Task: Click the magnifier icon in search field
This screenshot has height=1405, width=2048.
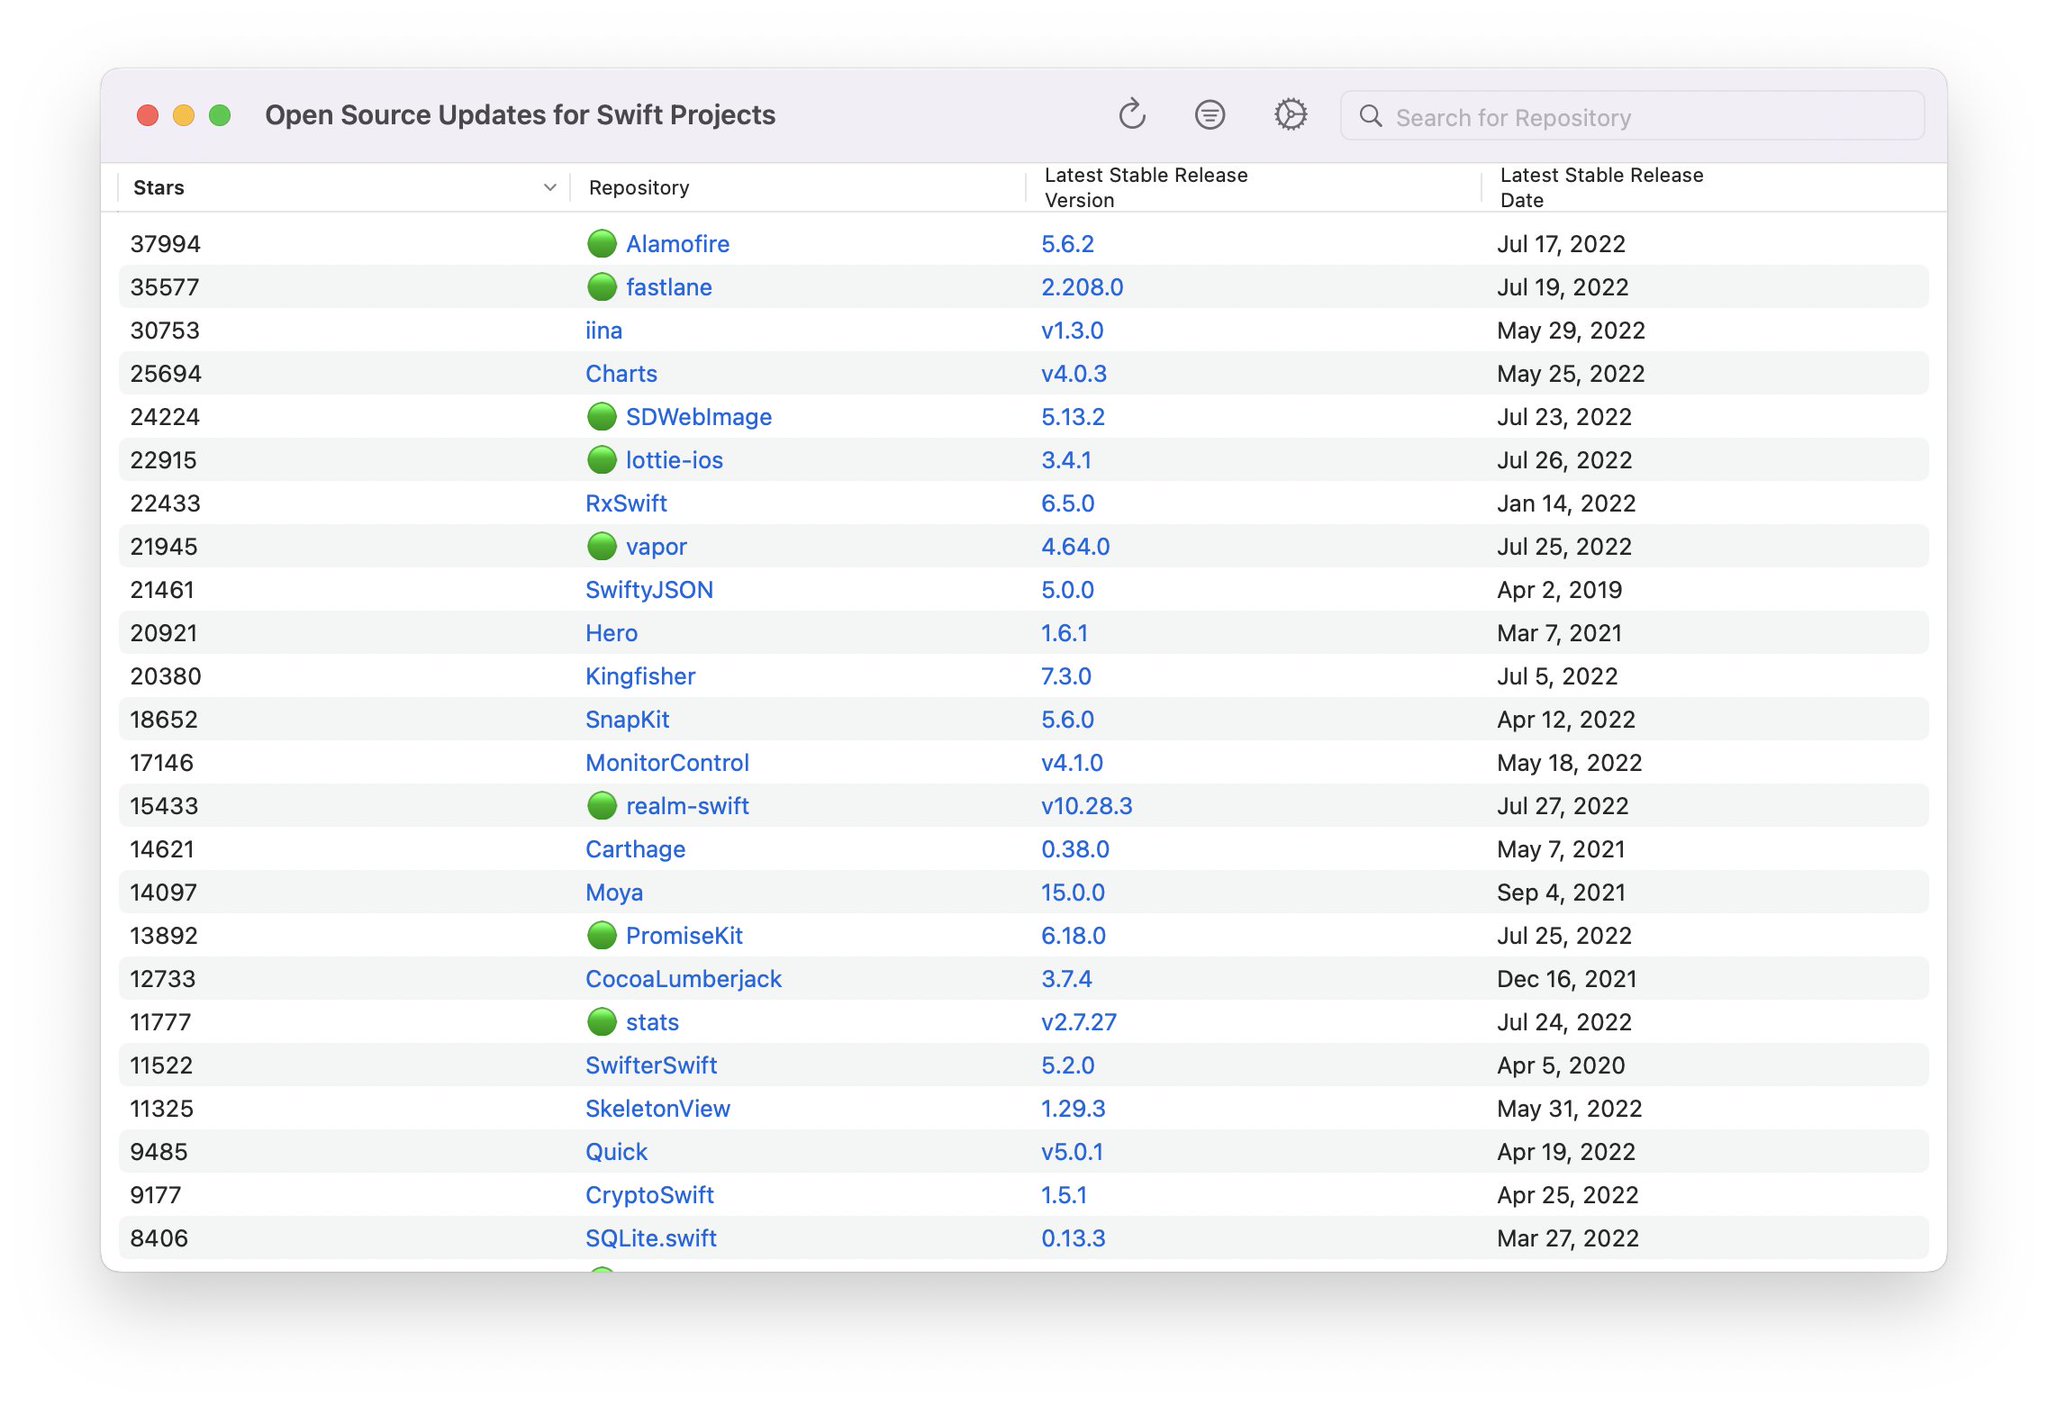Action: [1371, 117]
